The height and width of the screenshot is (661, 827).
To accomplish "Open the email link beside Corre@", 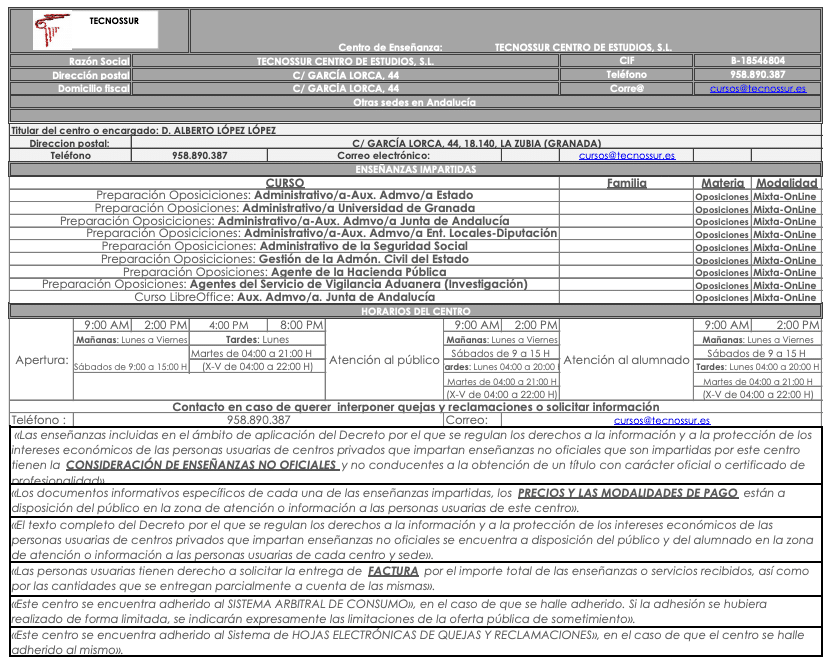I will [757, 88].
